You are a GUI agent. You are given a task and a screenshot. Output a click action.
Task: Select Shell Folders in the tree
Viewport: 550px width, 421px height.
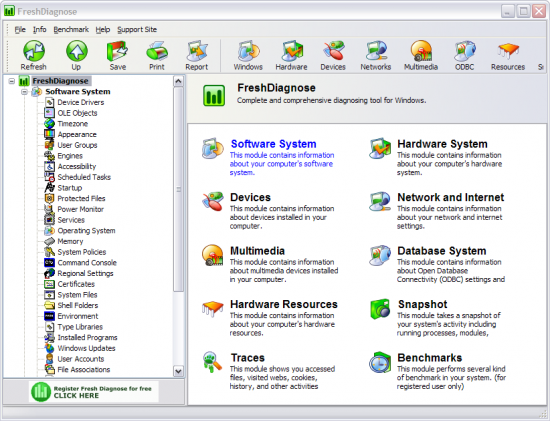pyautogui.click(x=78, y=306)
